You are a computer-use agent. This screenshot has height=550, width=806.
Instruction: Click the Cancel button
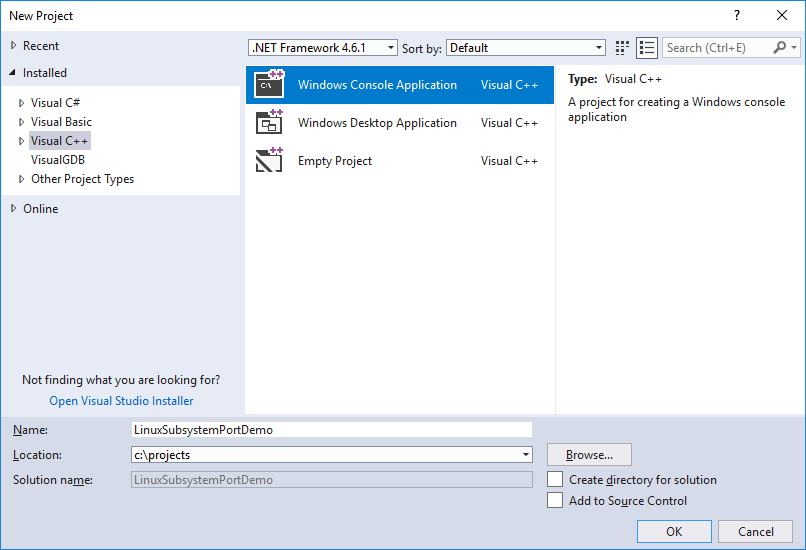tap(755, 531)
